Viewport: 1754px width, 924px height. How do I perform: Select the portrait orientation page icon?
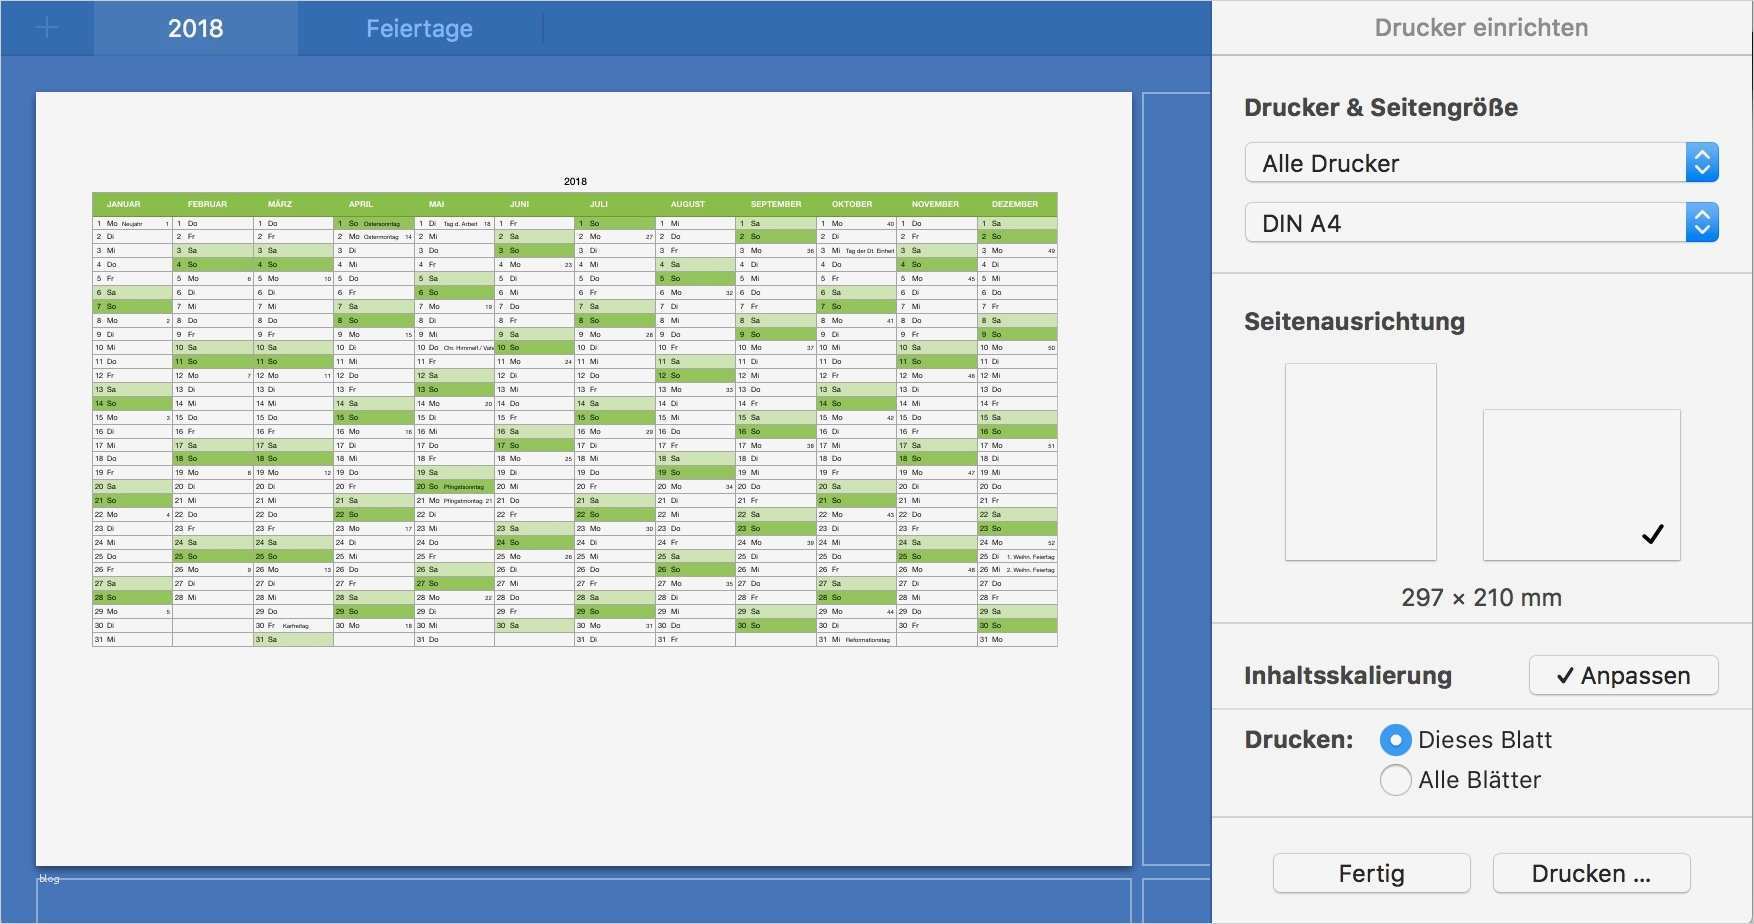pyautogui.click(x=1361, y=462)
